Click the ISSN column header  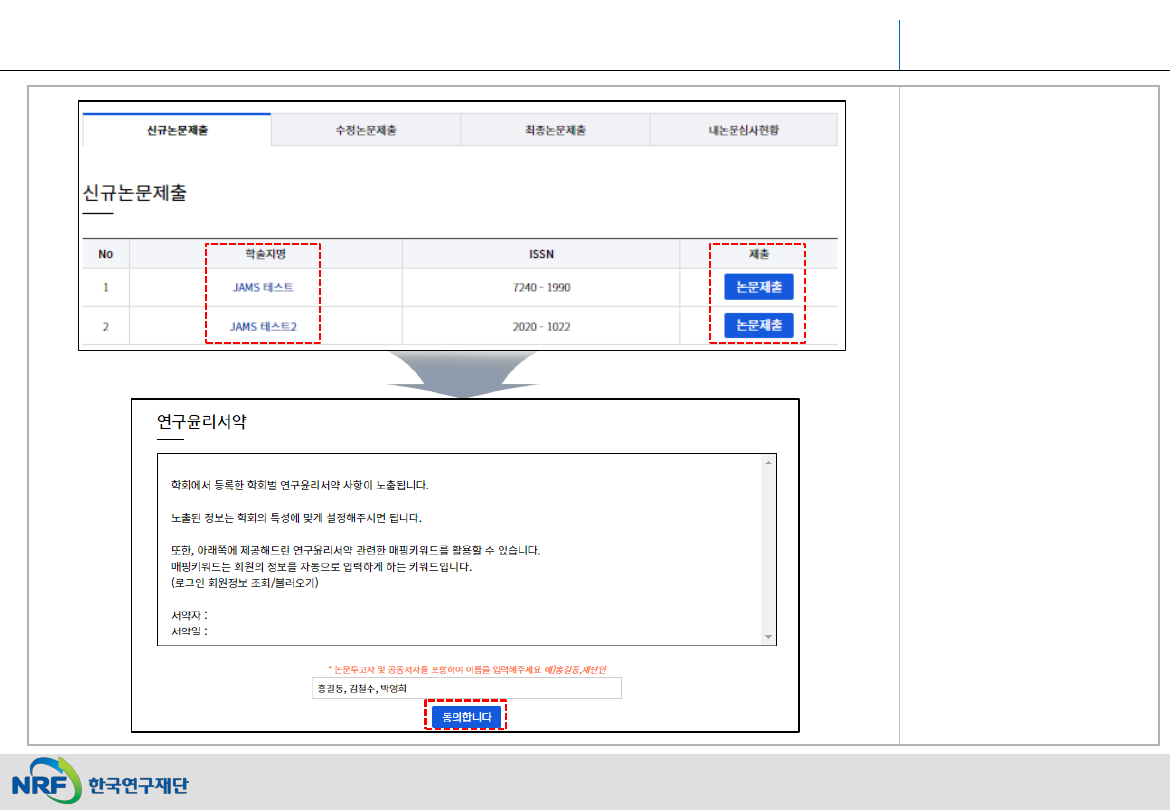click(541, 254)
